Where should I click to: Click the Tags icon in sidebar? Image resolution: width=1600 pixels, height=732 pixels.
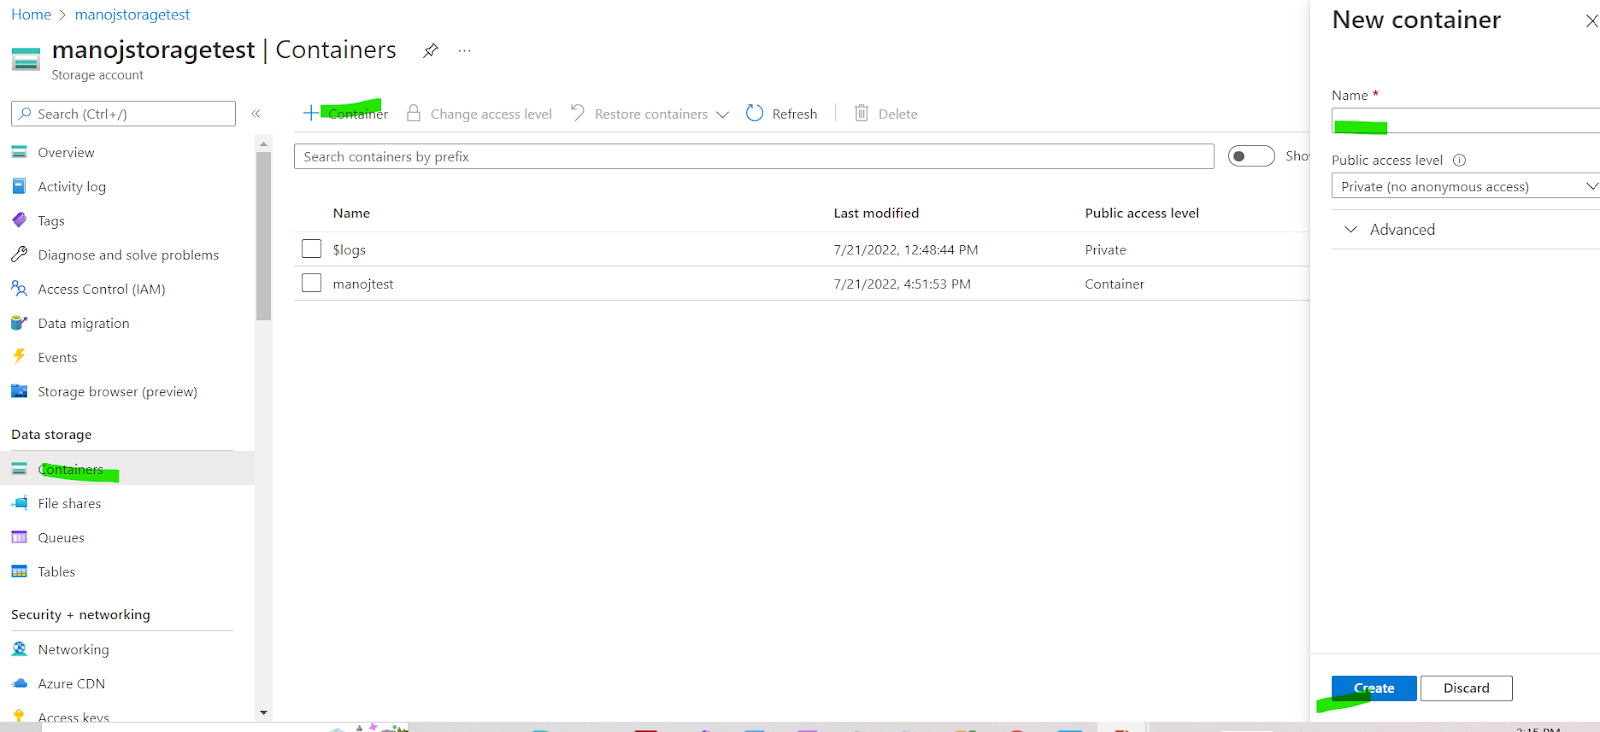click(x=19, y=220)
